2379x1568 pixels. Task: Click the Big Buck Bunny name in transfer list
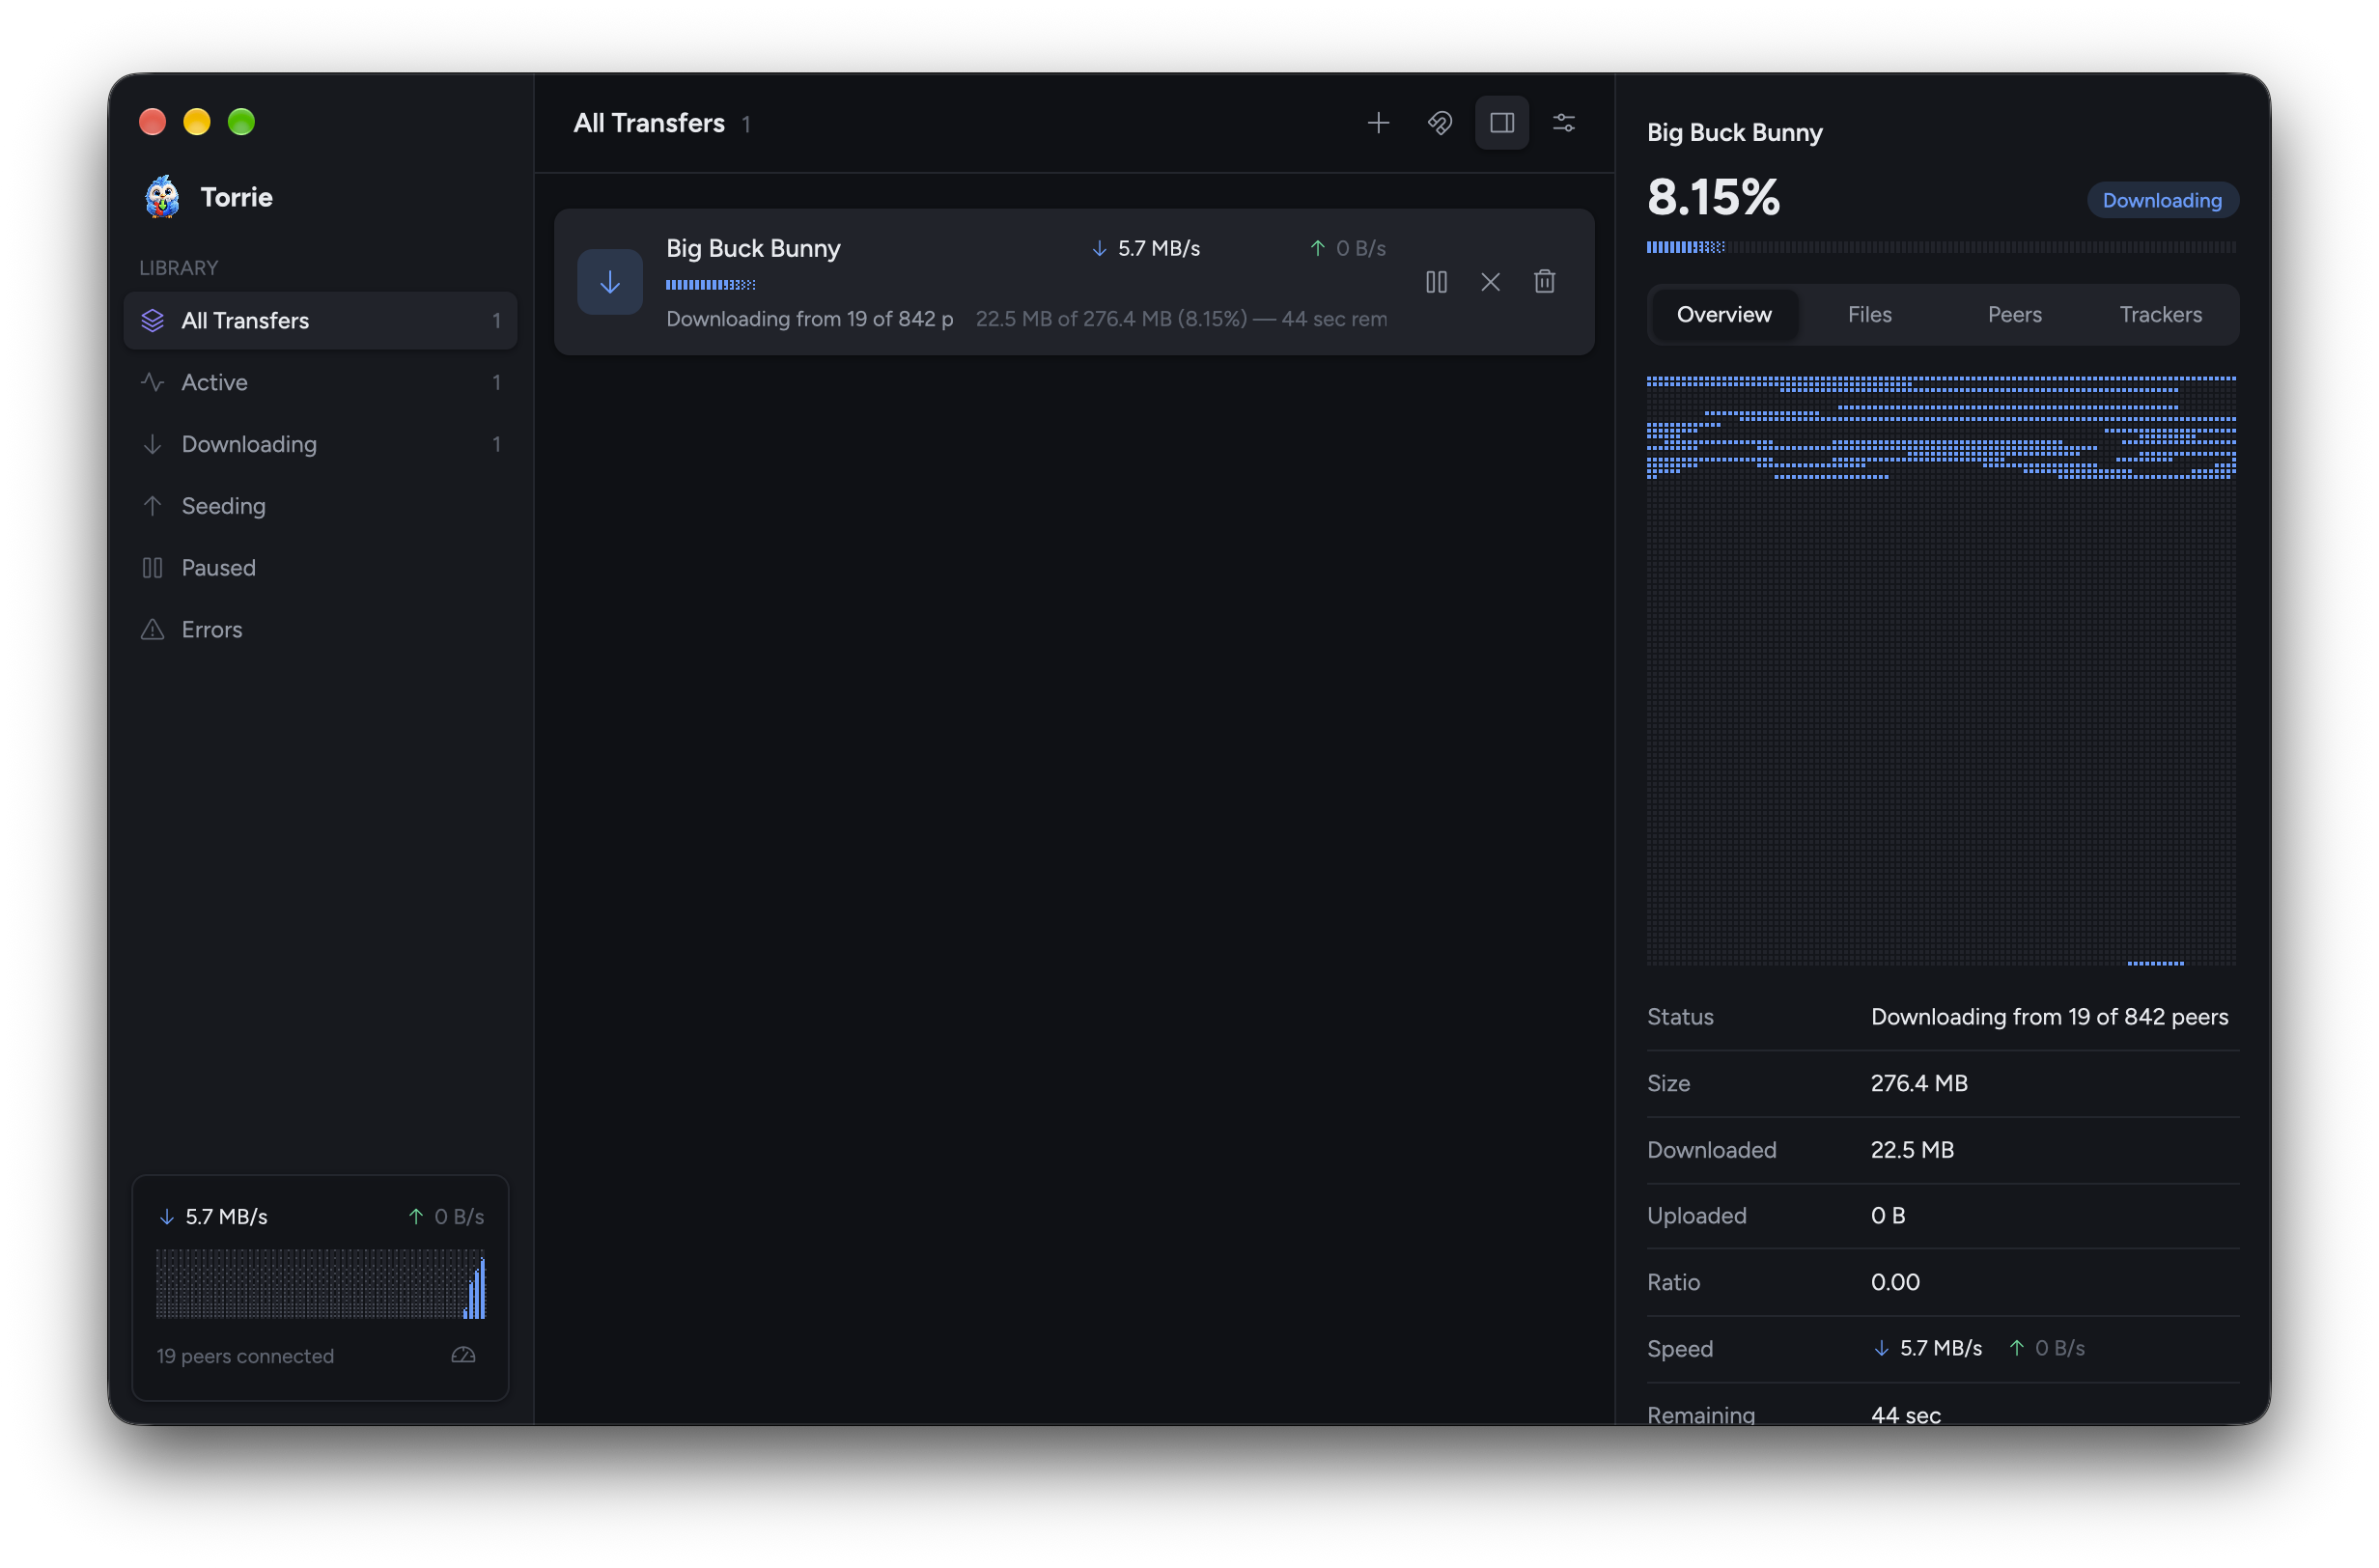[x=753, y=248]
